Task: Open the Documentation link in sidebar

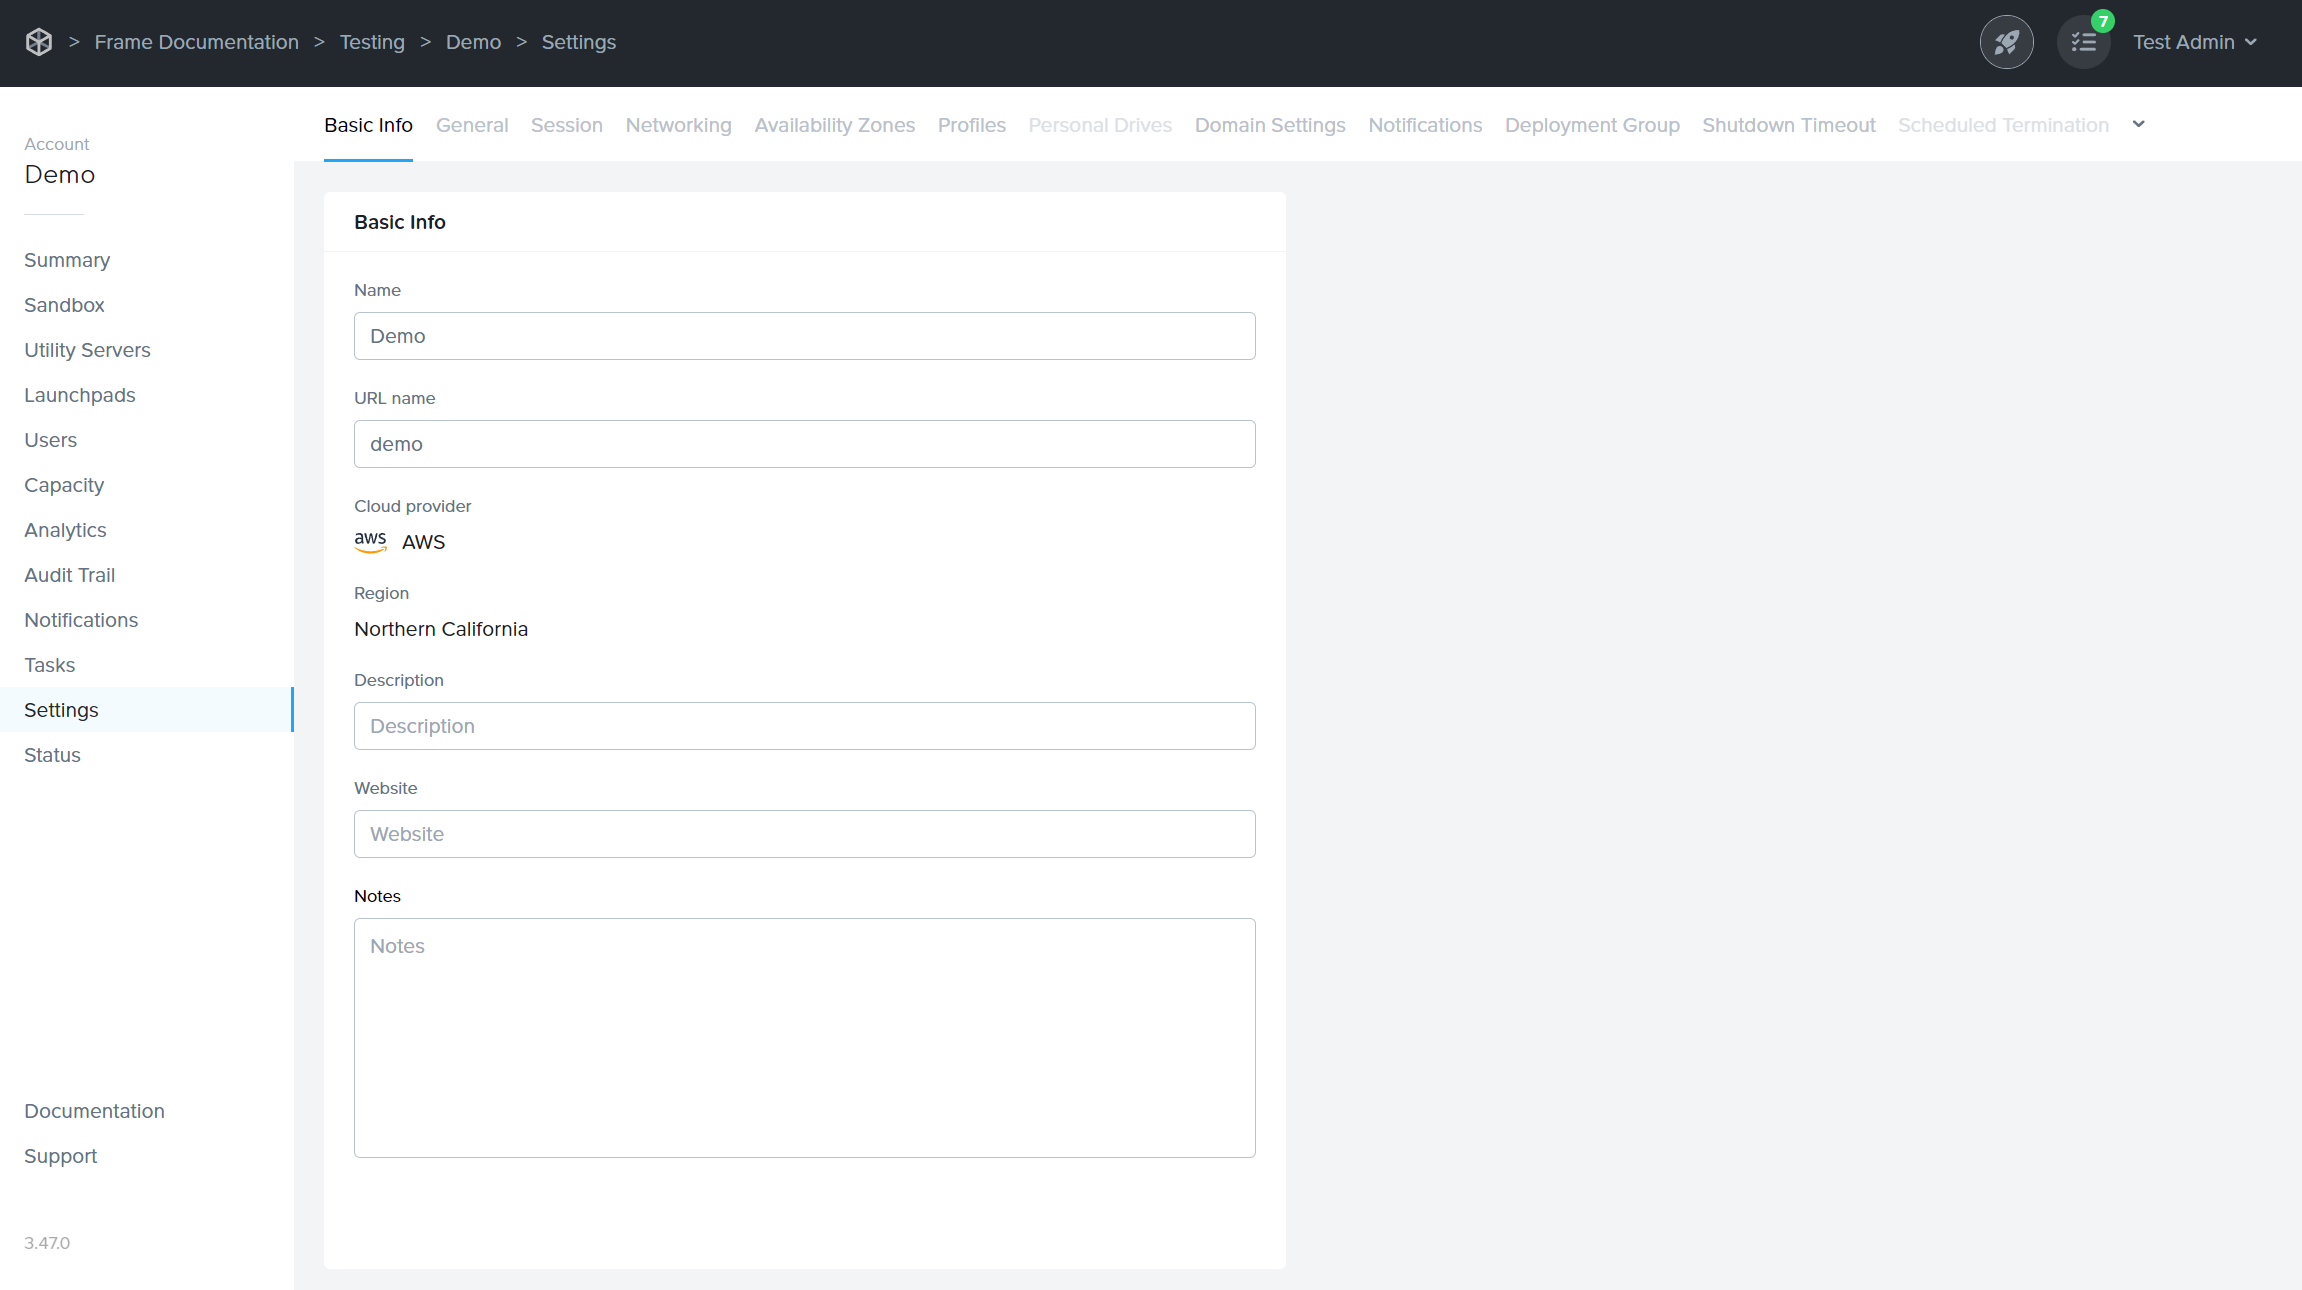Action: [x=94, y=1111]
